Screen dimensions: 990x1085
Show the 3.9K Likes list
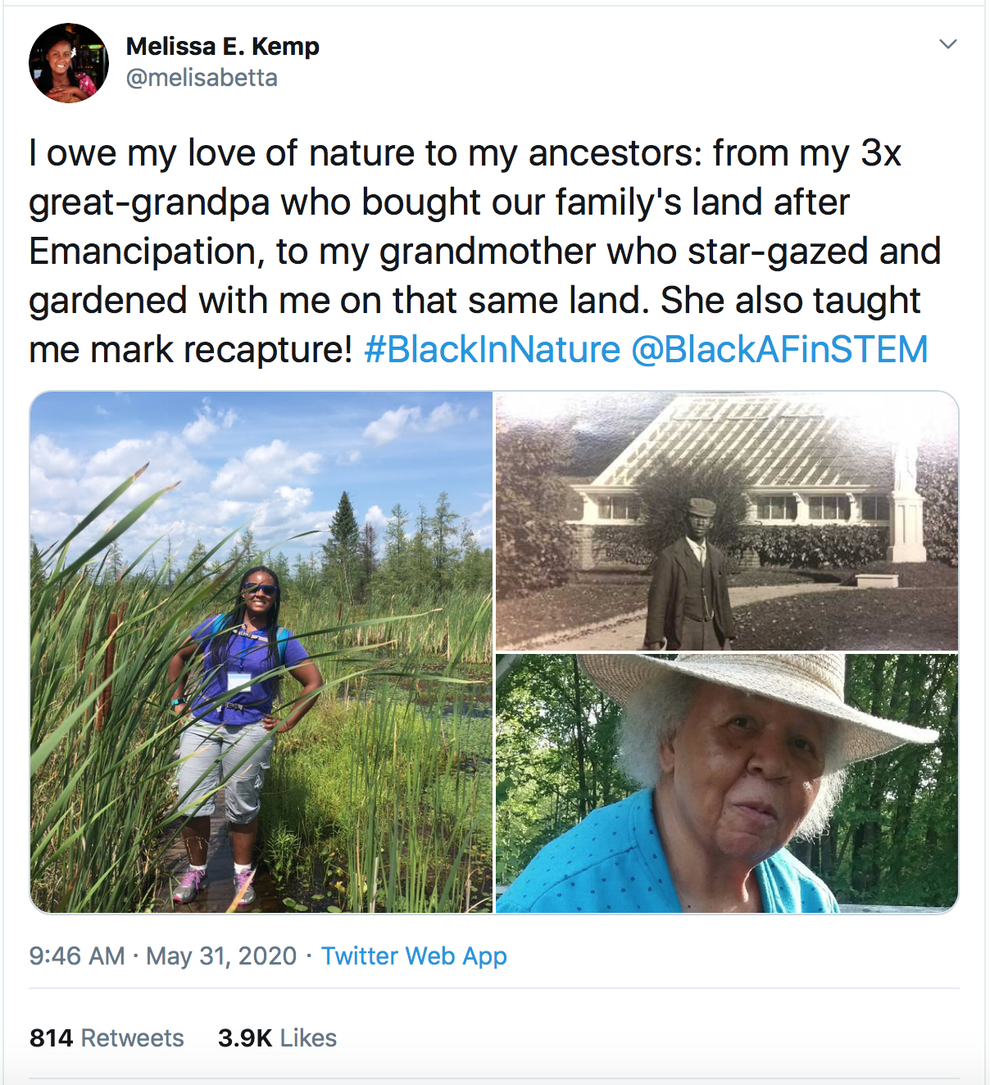click(275, 1038)
